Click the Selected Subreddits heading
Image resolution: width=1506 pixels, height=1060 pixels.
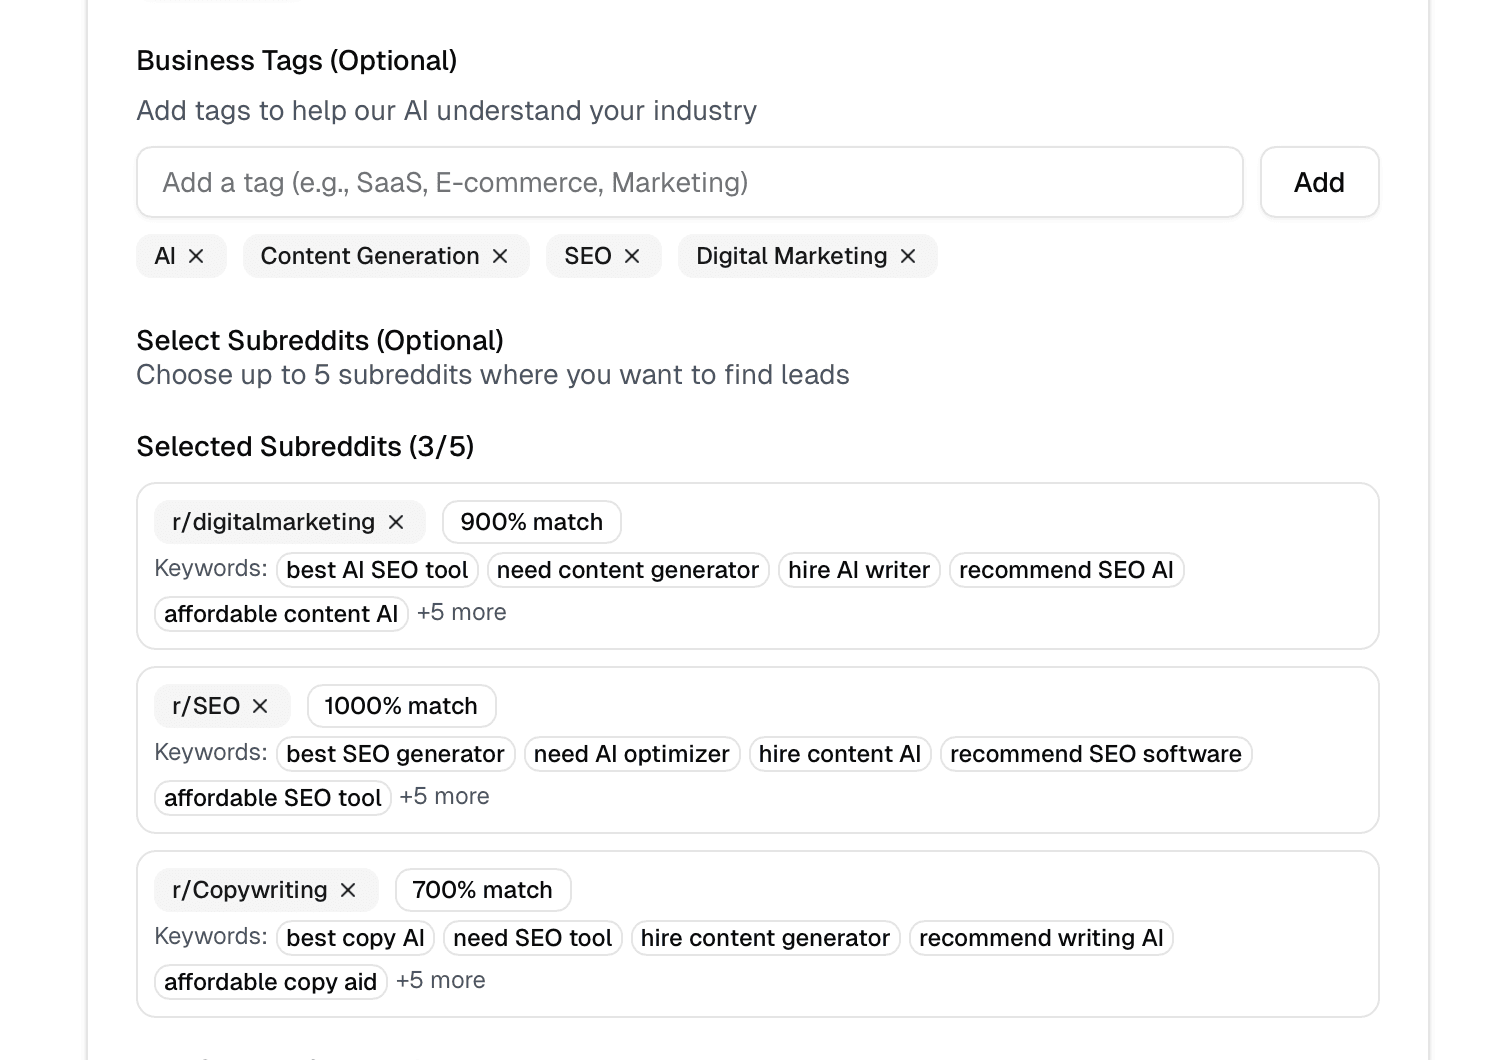305,446
